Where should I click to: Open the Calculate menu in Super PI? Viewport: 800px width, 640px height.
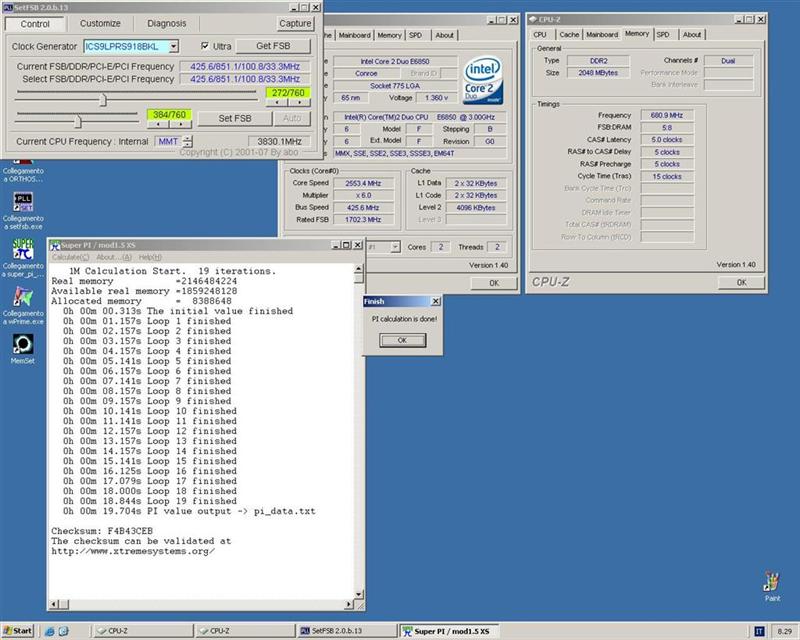point(70,257)
